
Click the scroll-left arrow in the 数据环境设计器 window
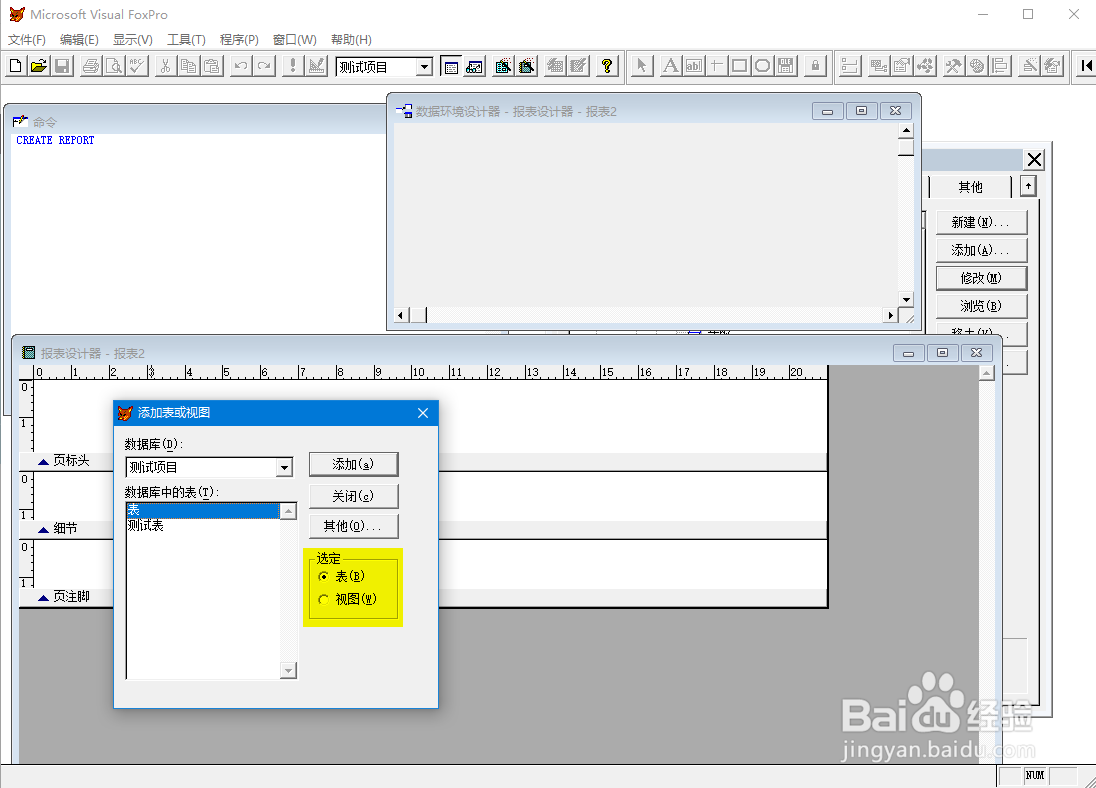click(401, 315)
